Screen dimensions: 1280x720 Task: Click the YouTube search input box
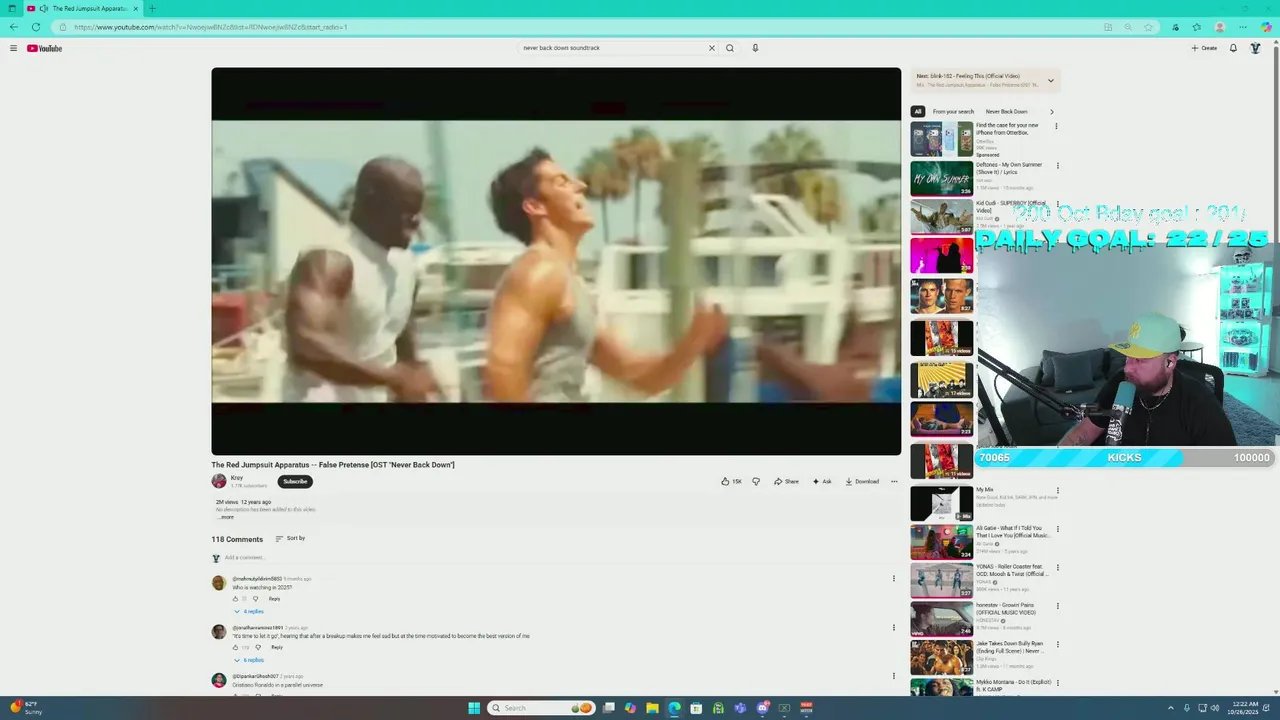(x=612, y=48)
